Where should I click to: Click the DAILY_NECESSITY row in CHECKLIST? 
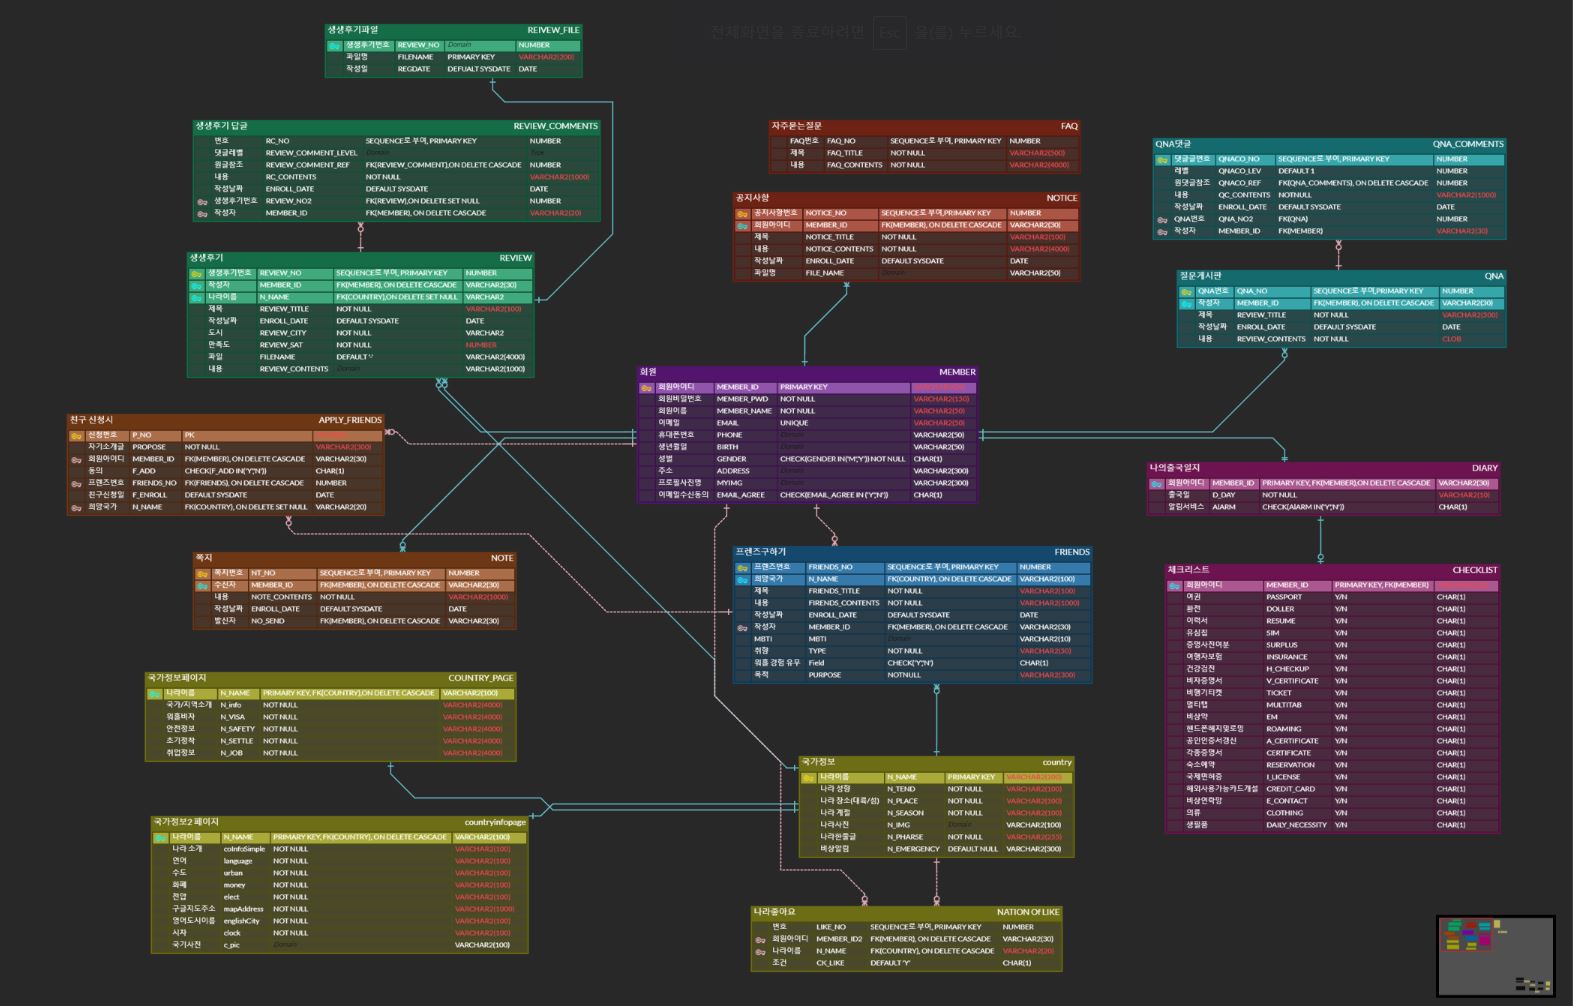click(x=1332, y=825)
